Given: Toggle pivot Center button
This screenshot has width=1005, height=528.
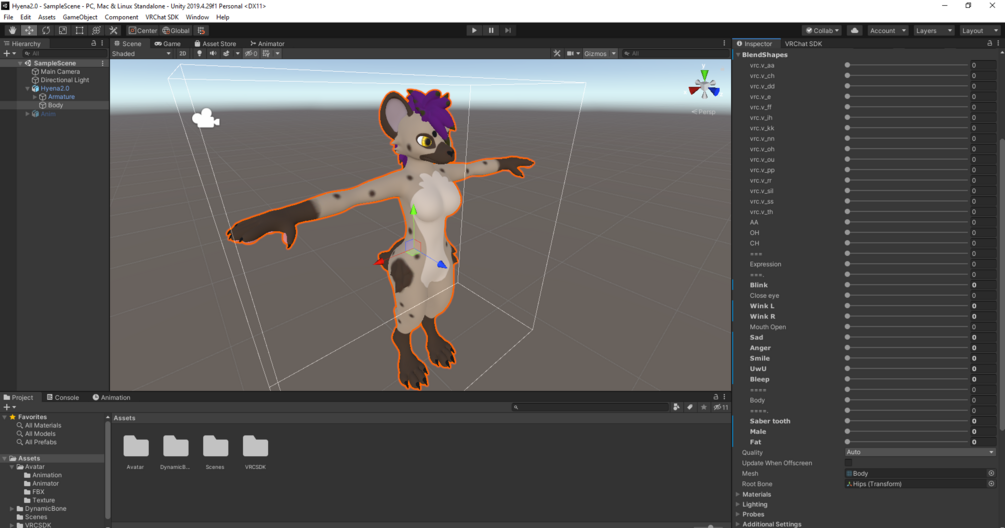Looking at the screenshot, I should 142,30.
